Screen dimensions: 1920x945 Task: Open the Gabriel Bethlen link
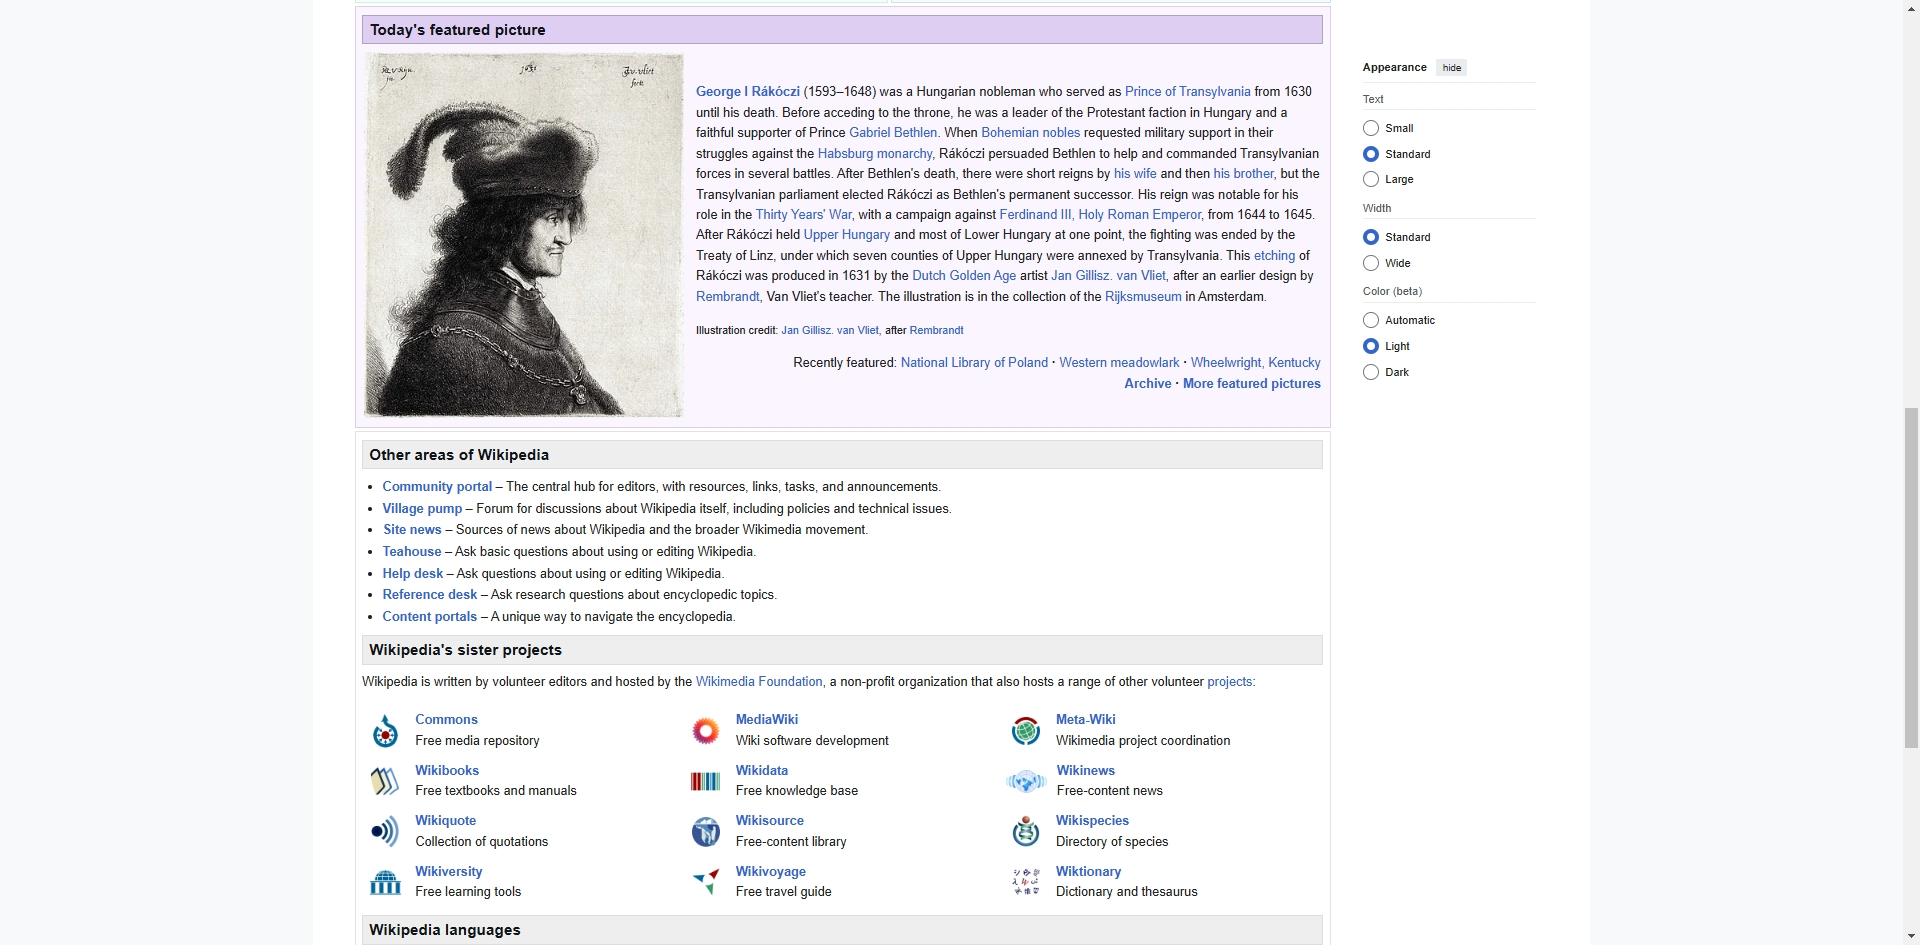(x=893, y=132)
